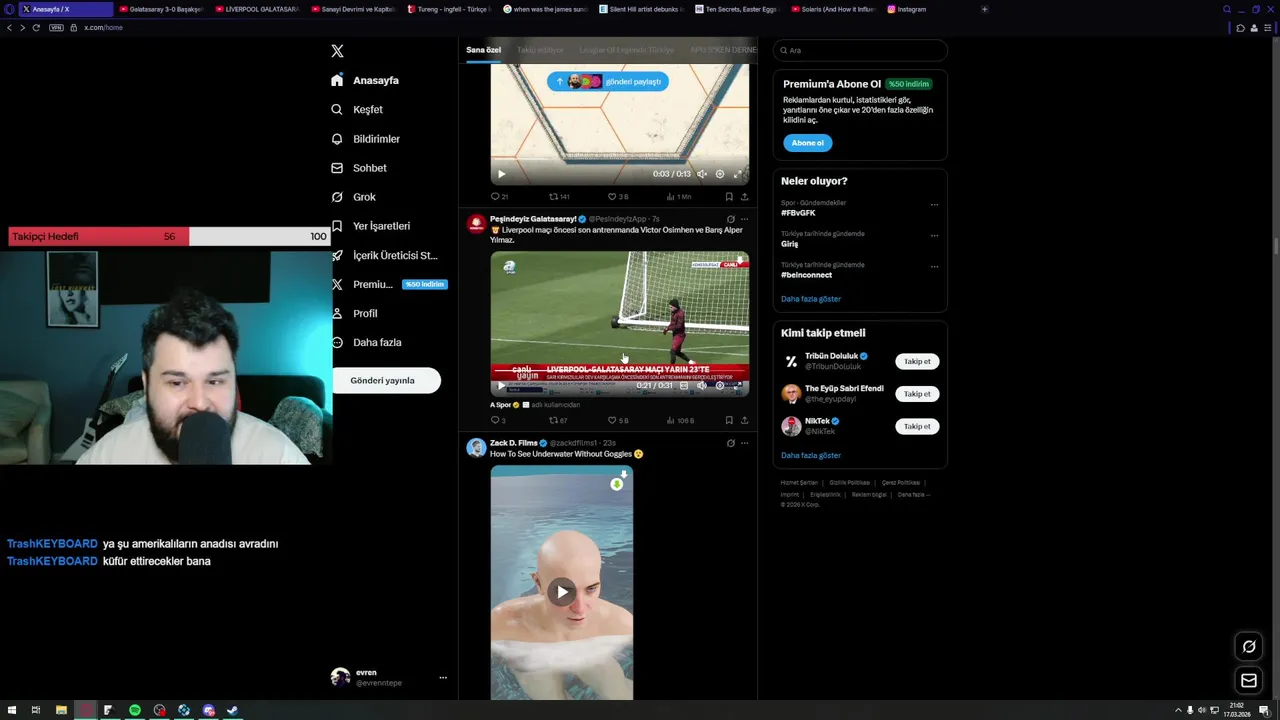Open Grok from the sidebar
This screenshot has height=720, width=1280.
pos(353,197)
